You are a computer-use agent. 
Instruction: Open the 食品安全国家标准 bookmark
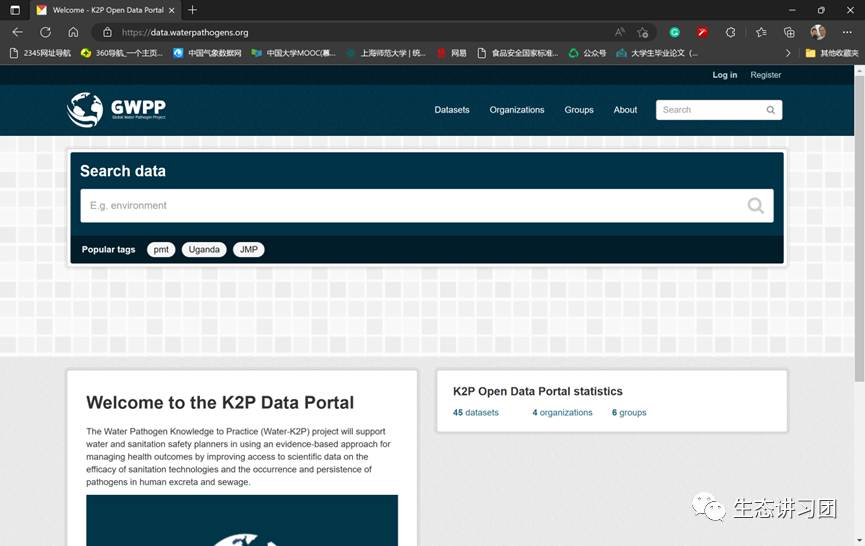[x=518, y=53]
